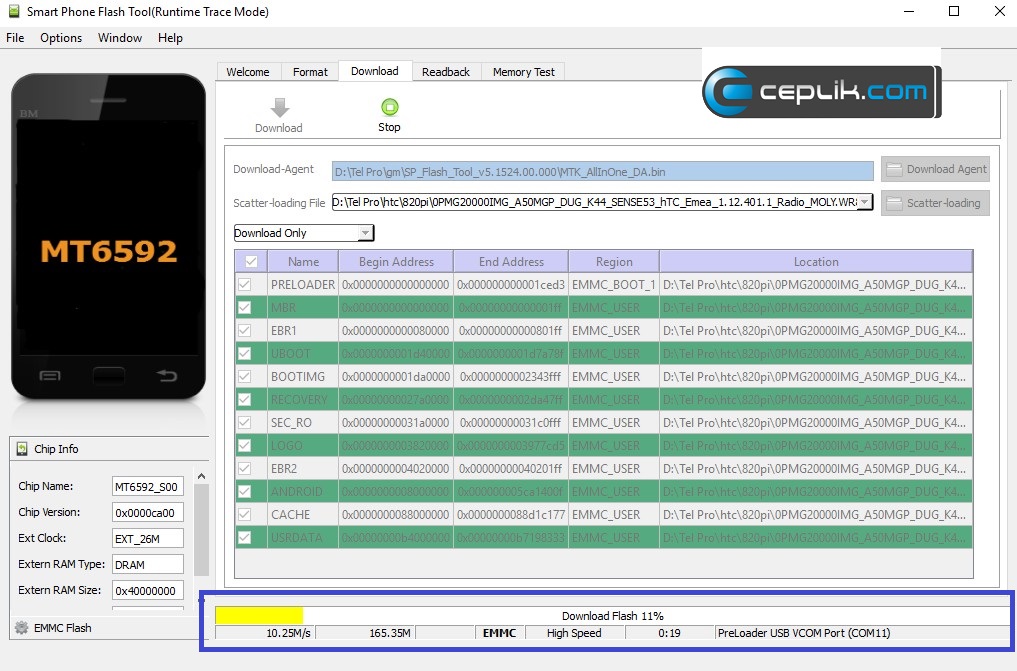1017x671 pixels.
Task: Click the Scatter-loading button
Action: 935,203
